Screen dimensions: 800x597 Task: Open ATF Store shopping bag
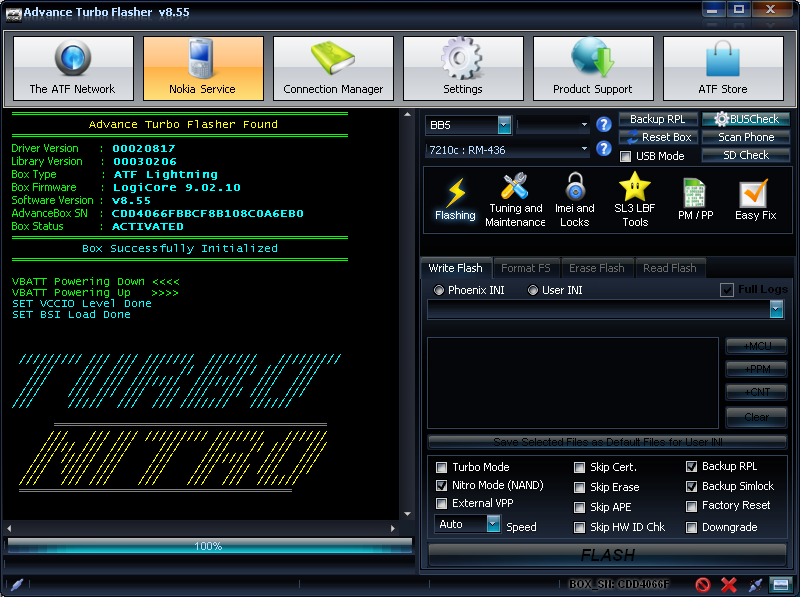pyautogui.click(x=723, y=68)
